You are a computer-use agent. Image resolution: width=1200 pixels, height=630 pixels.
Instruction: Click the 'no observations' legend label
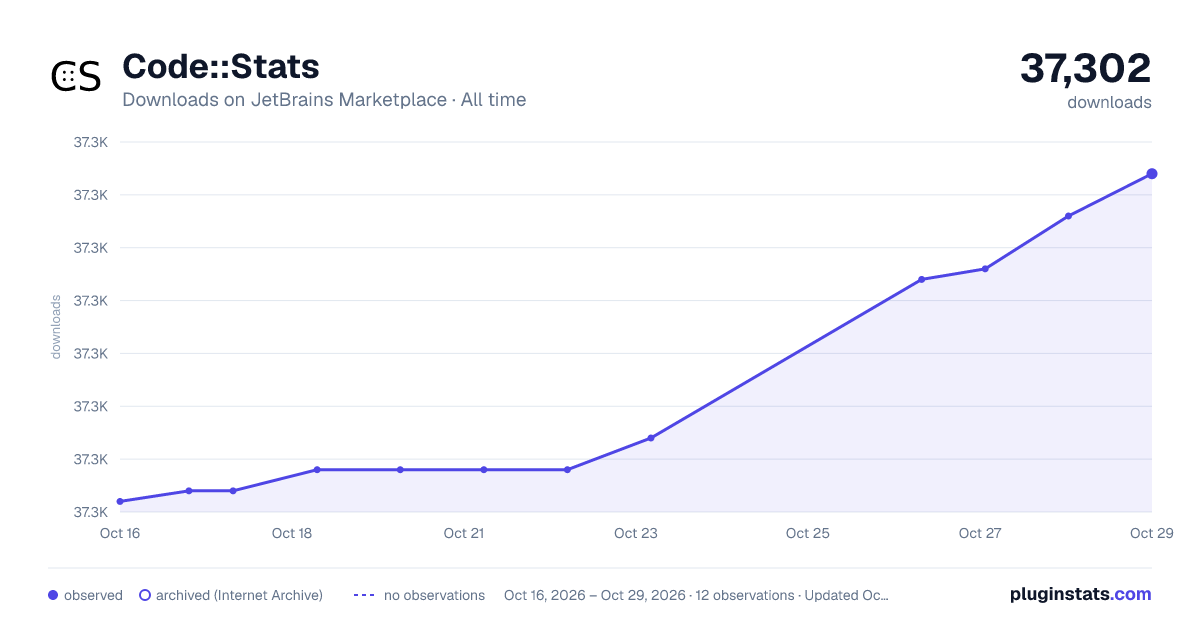coord(434,595)
